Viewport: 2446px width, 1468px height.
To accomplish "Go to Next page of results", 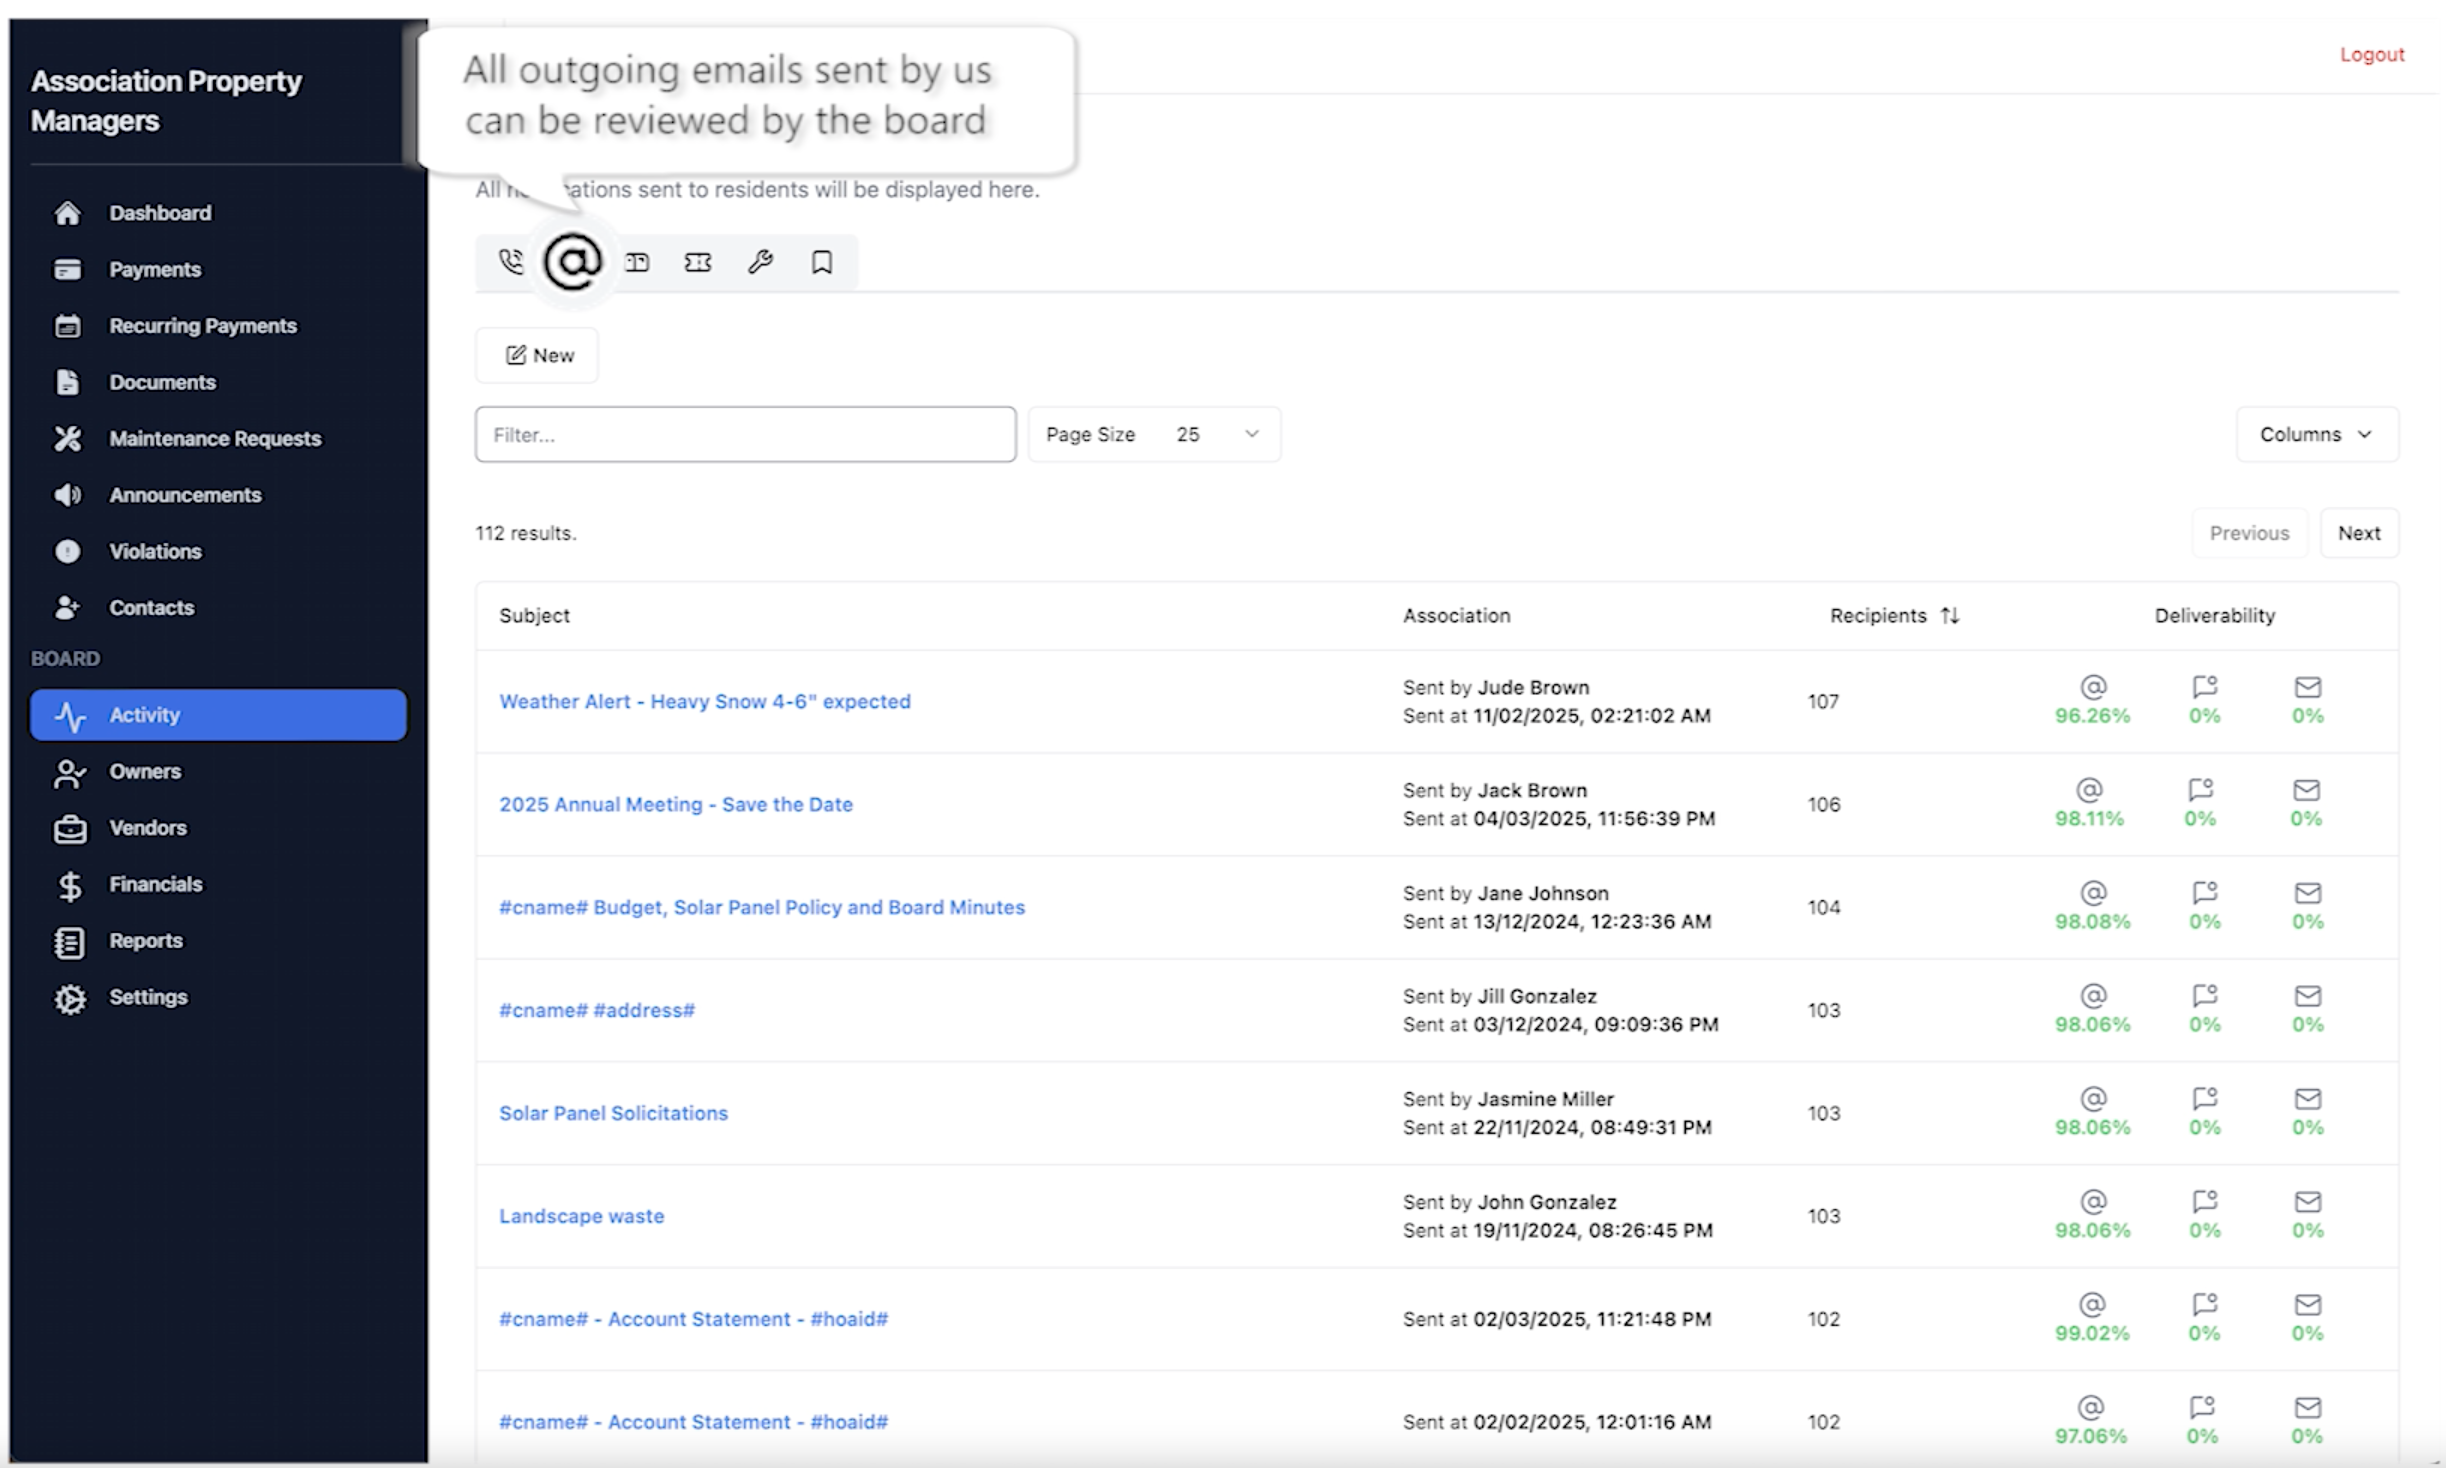I will coord(2358,533).
